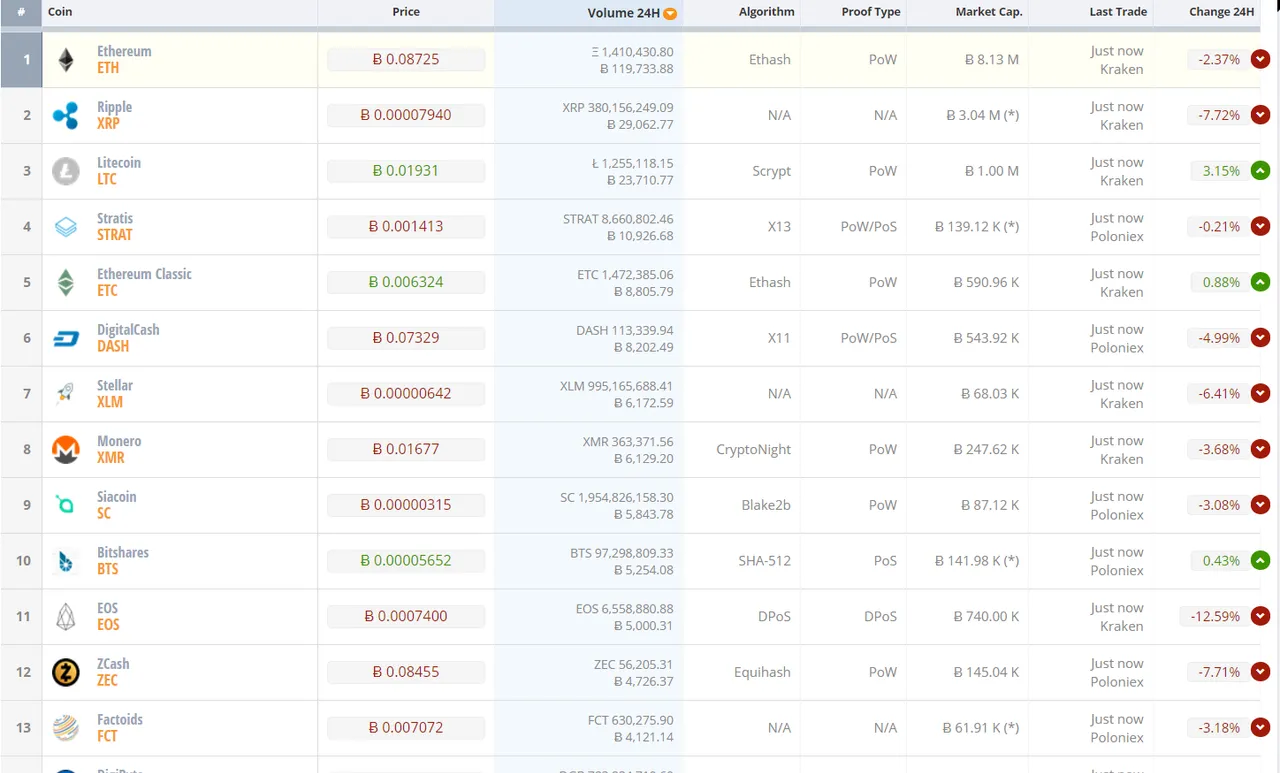Click the Siacoin logo icon
Viewport: 1280px width, 773px height.
pos(66,506)
